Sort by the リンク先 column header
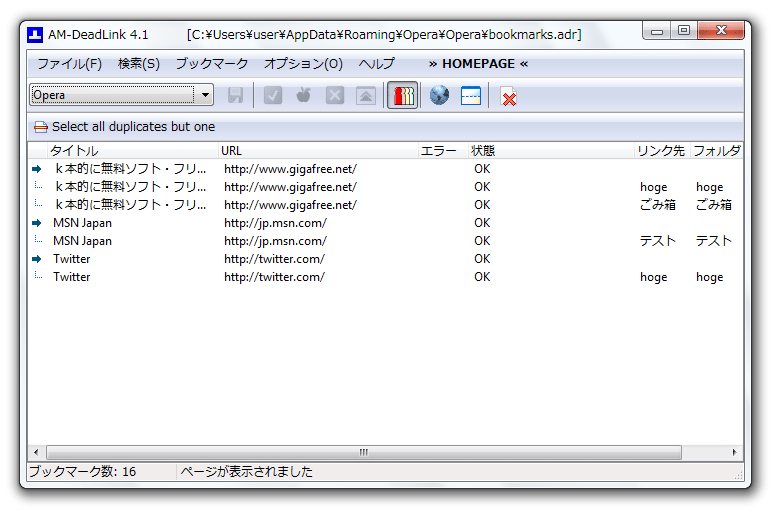 [661, 151]
